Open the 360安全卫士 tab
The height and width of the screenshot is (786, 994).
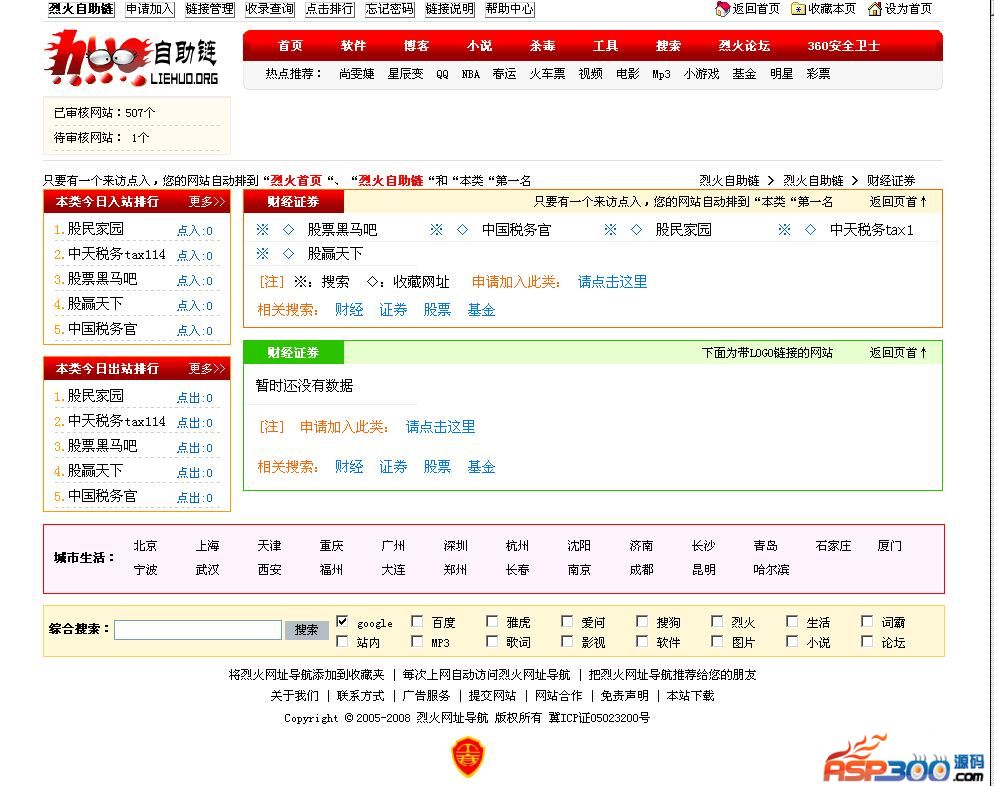point(843,46)
